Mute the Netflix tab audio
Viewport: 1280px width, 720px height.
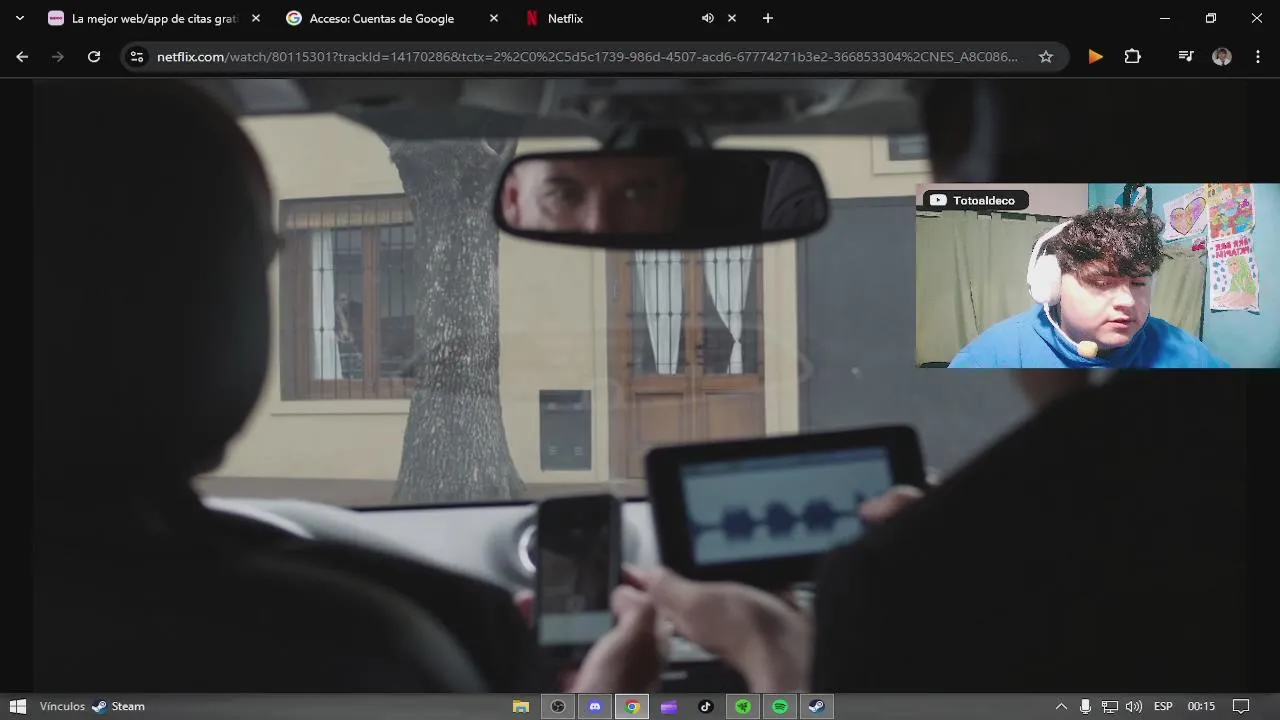point(708,18)
